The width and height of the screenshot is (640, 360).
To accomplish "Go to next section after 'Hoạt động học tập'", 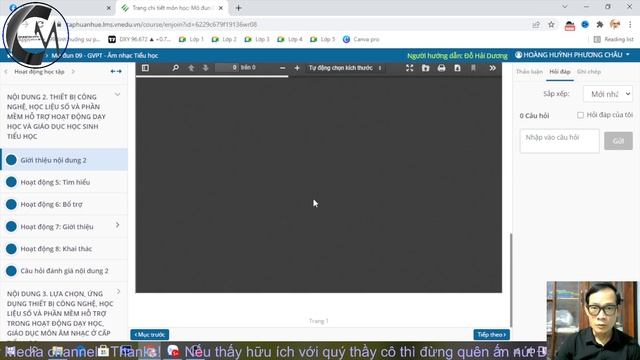I will [73, 71].
